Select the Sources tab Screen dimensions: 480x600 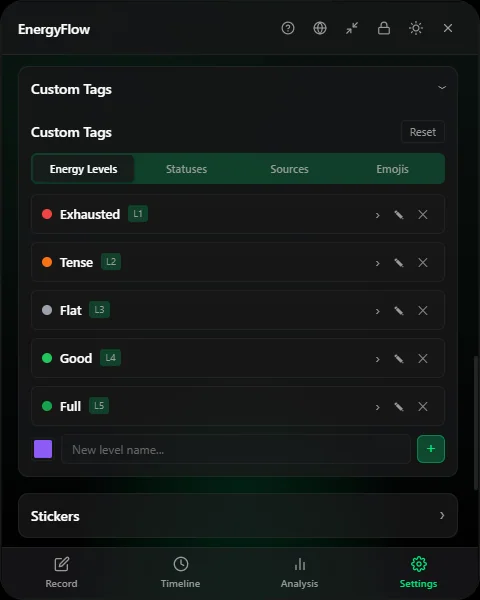coord(289,169)
